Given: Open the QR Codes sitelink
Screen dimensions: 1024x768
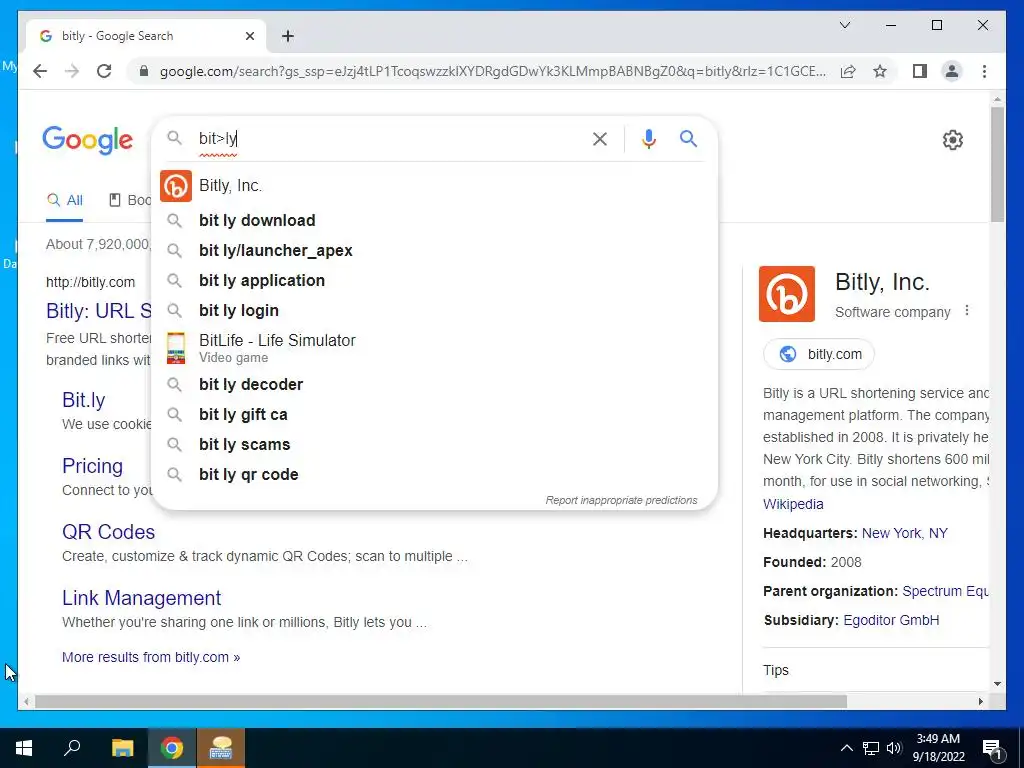Looking at the screenshot, I should 108,532.
